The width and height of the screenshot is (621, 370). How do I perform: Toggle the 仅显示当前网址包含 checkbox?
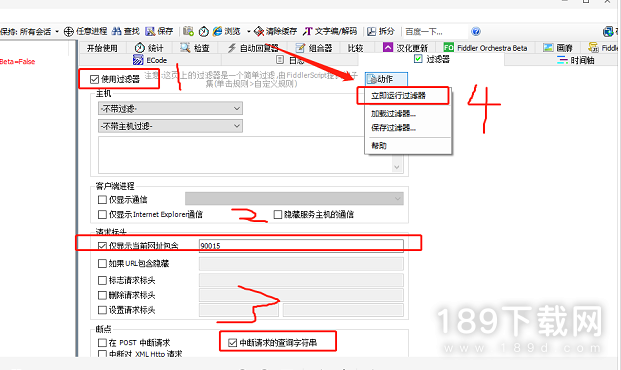(x=102, y=246)
